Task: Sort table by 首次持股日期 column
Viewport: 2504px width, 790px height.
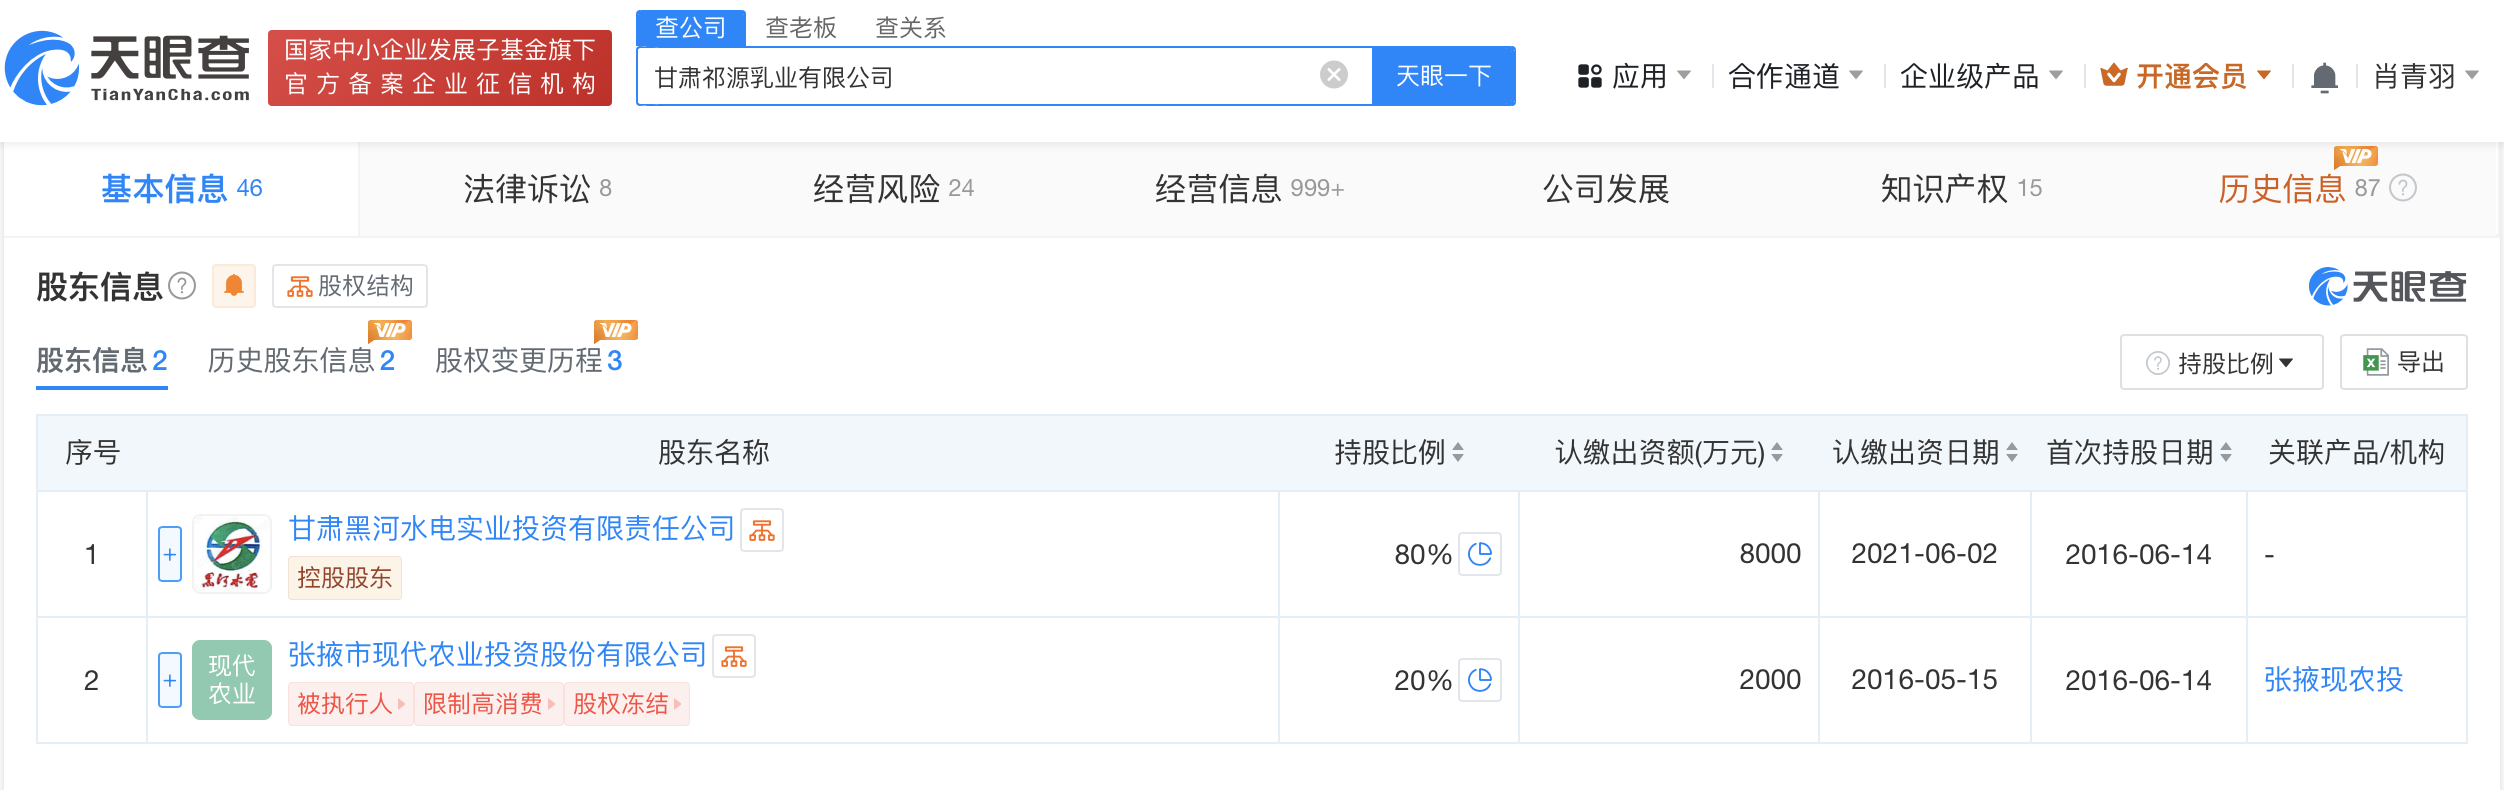Action: (x=2226, y=453)
